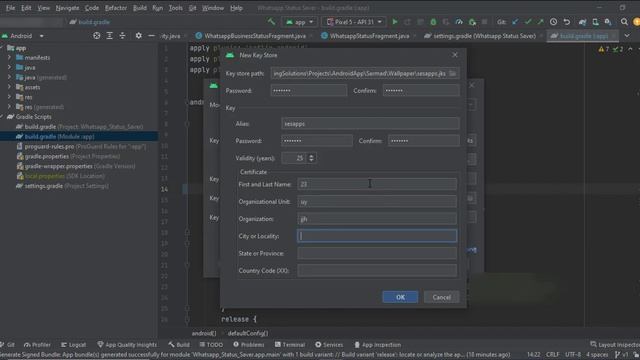Click Cancel in New Key Store dialog
Image resolution: width=640 pixels, height=360 pixels.
click(x=441, y=297)
